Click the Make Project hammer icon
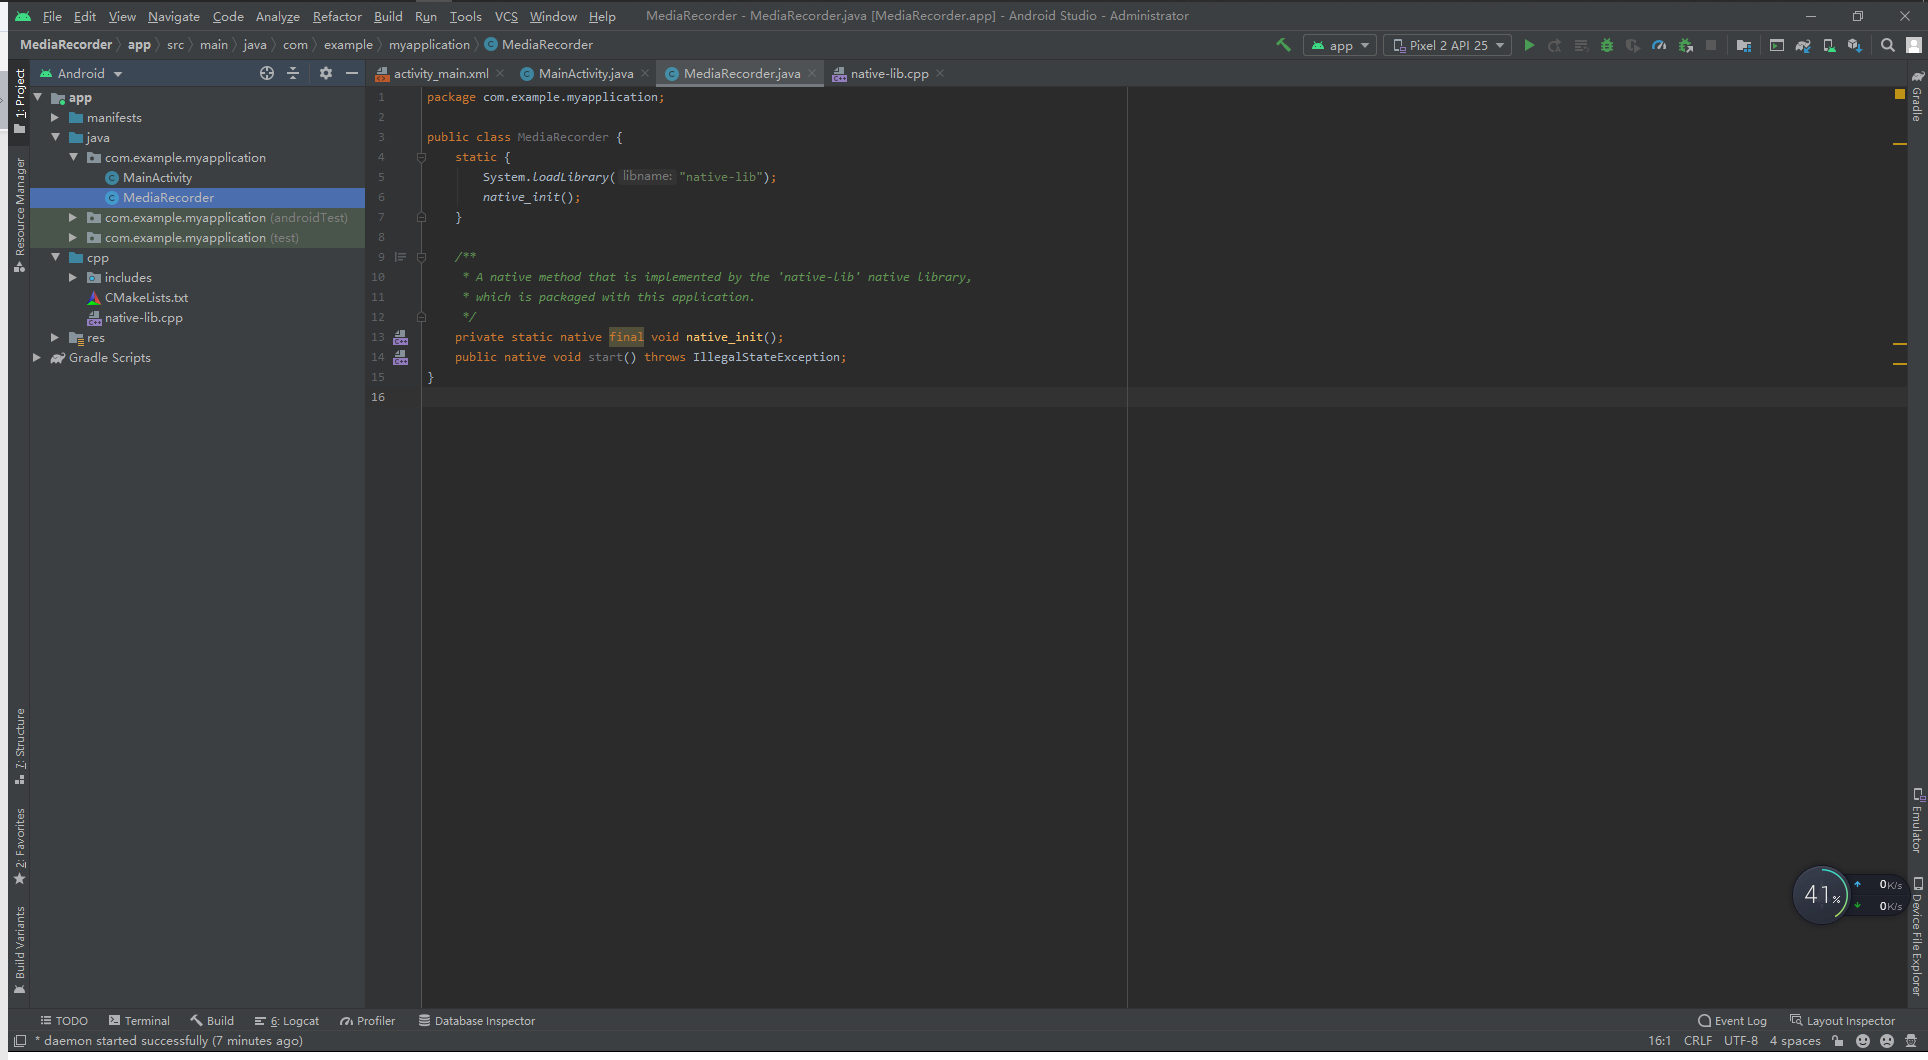The height and width of the screenshot is (1060, 1928). 1283,45
